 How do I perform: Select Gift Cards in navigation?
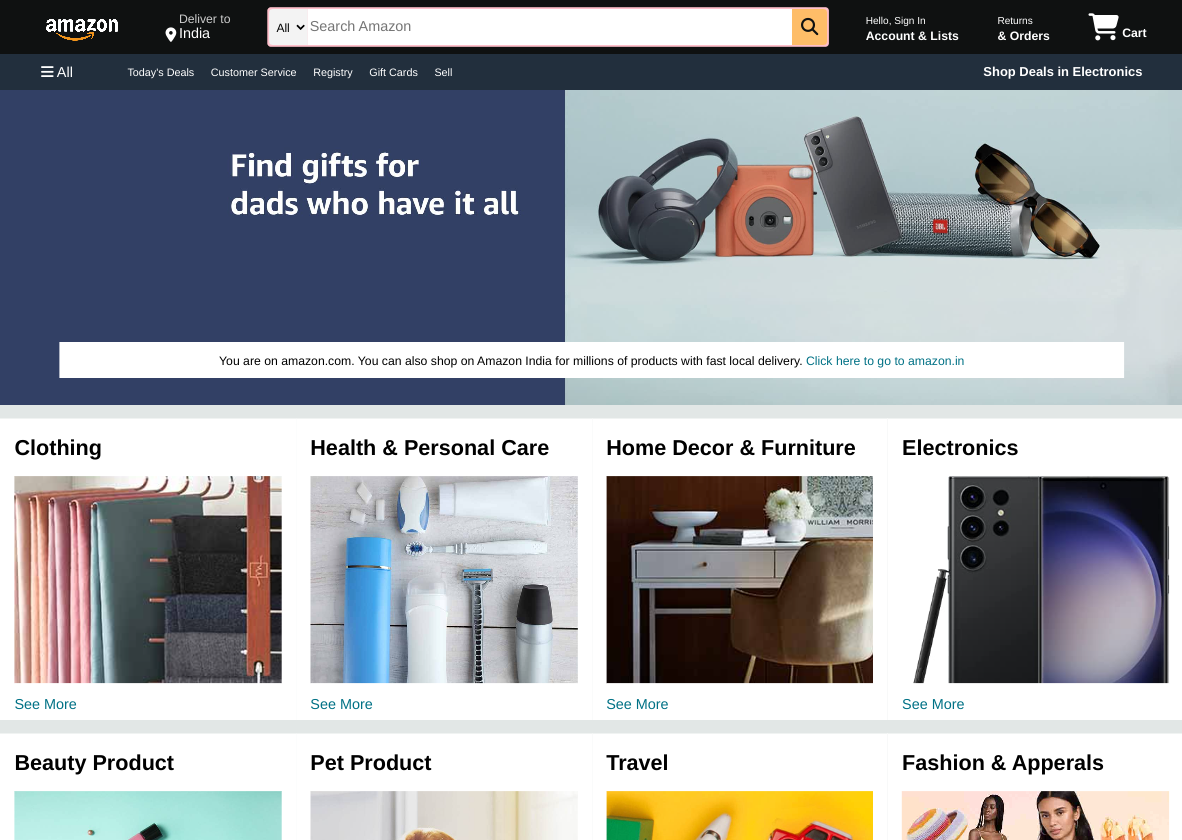(x=393, y=72)
